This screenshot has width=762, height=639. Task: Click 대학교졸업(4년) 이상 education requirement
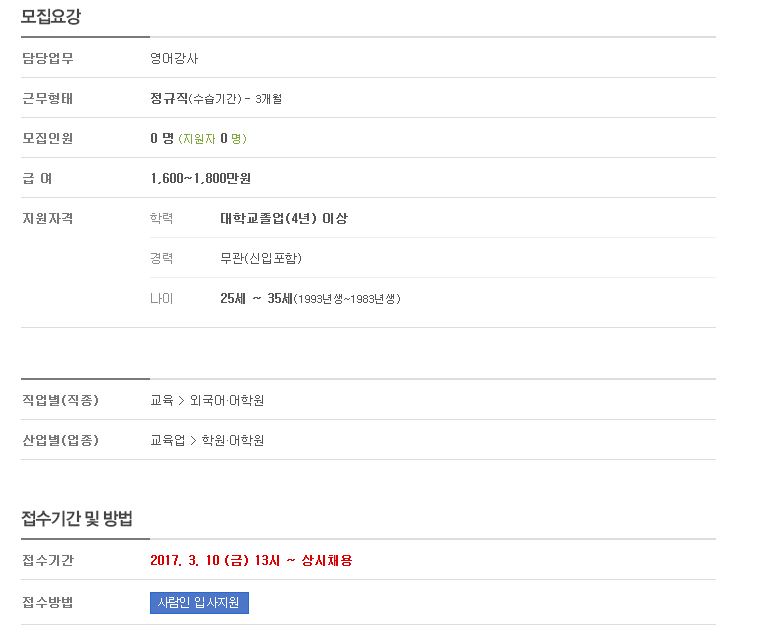[x=284, y=218]
